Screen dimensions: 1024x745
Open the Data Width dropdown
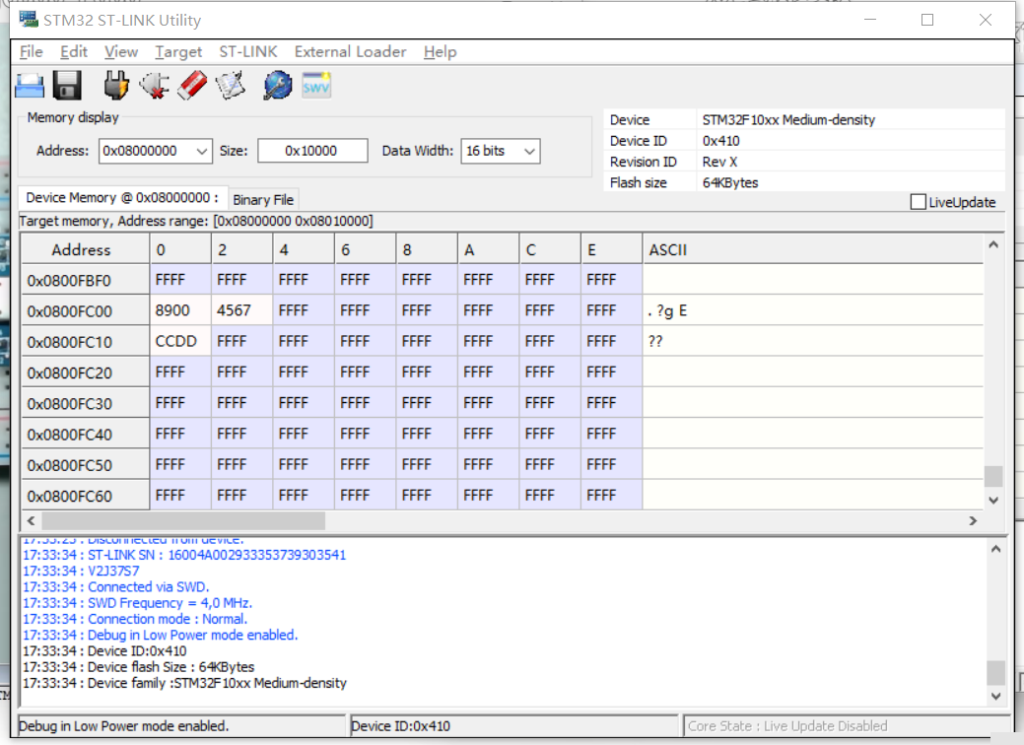coord(530,151)
